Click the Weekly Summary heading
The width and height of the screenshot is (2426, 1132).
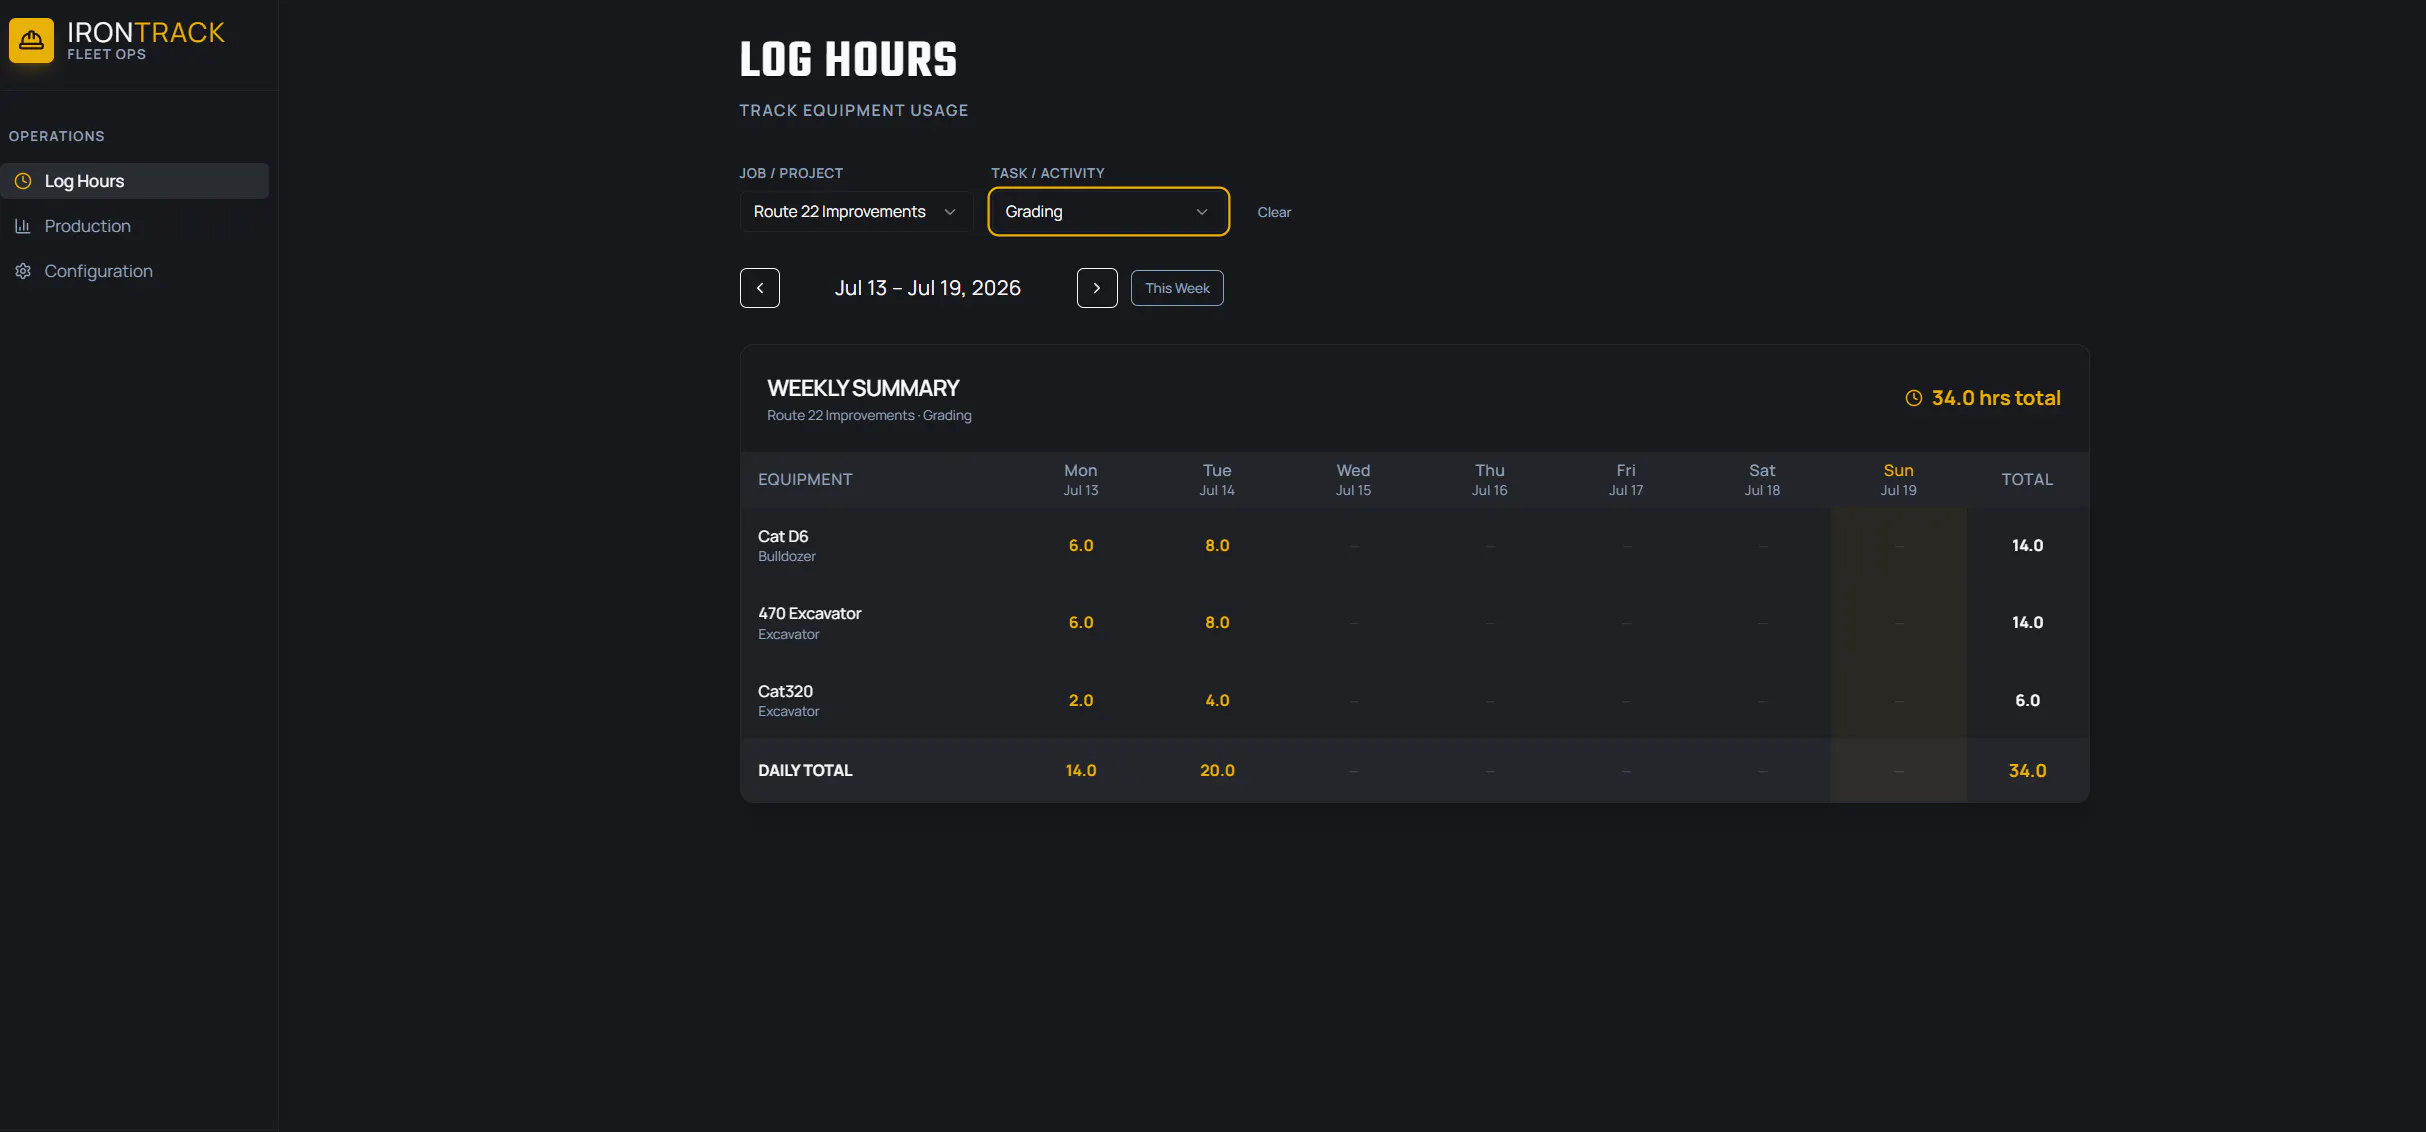863,388
